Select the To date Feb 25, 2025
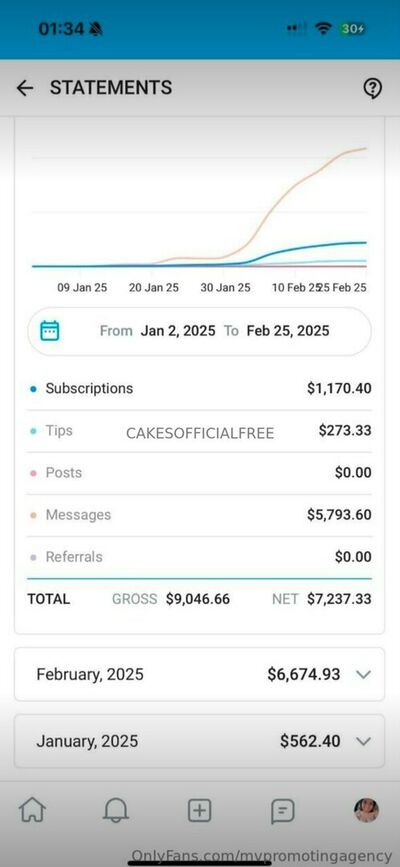Screen dimensions: 400x867 pyautogui.click(x=288, y=331)
